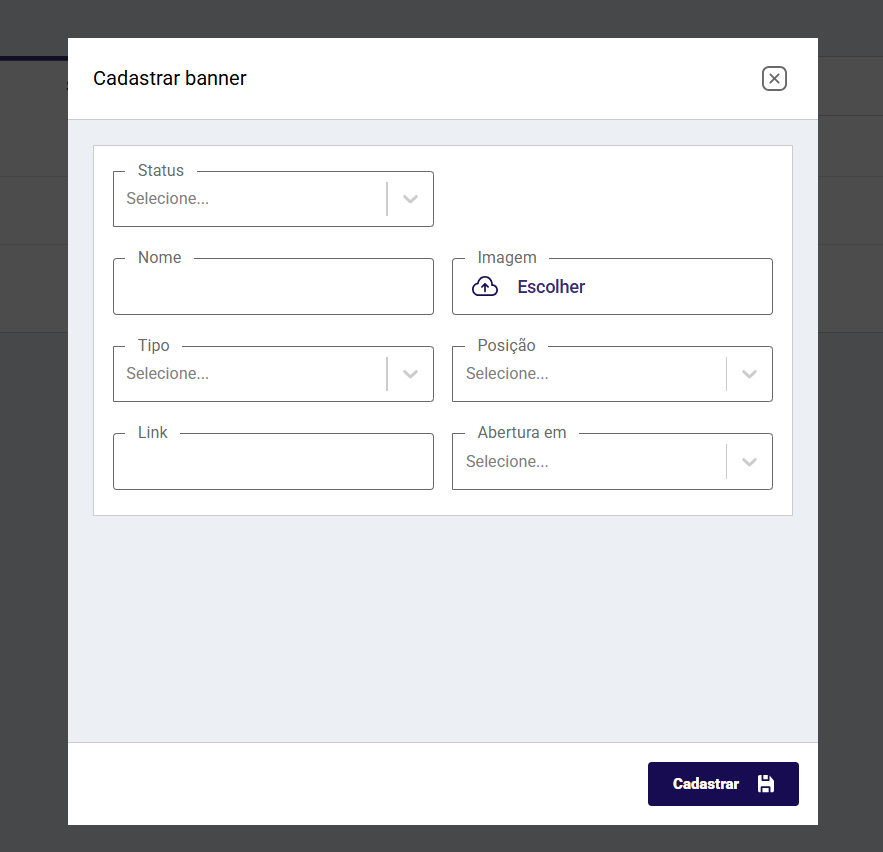Click the Imagem field label
The height and width of the screenshot is (852, 883).
tap(507, 257)
